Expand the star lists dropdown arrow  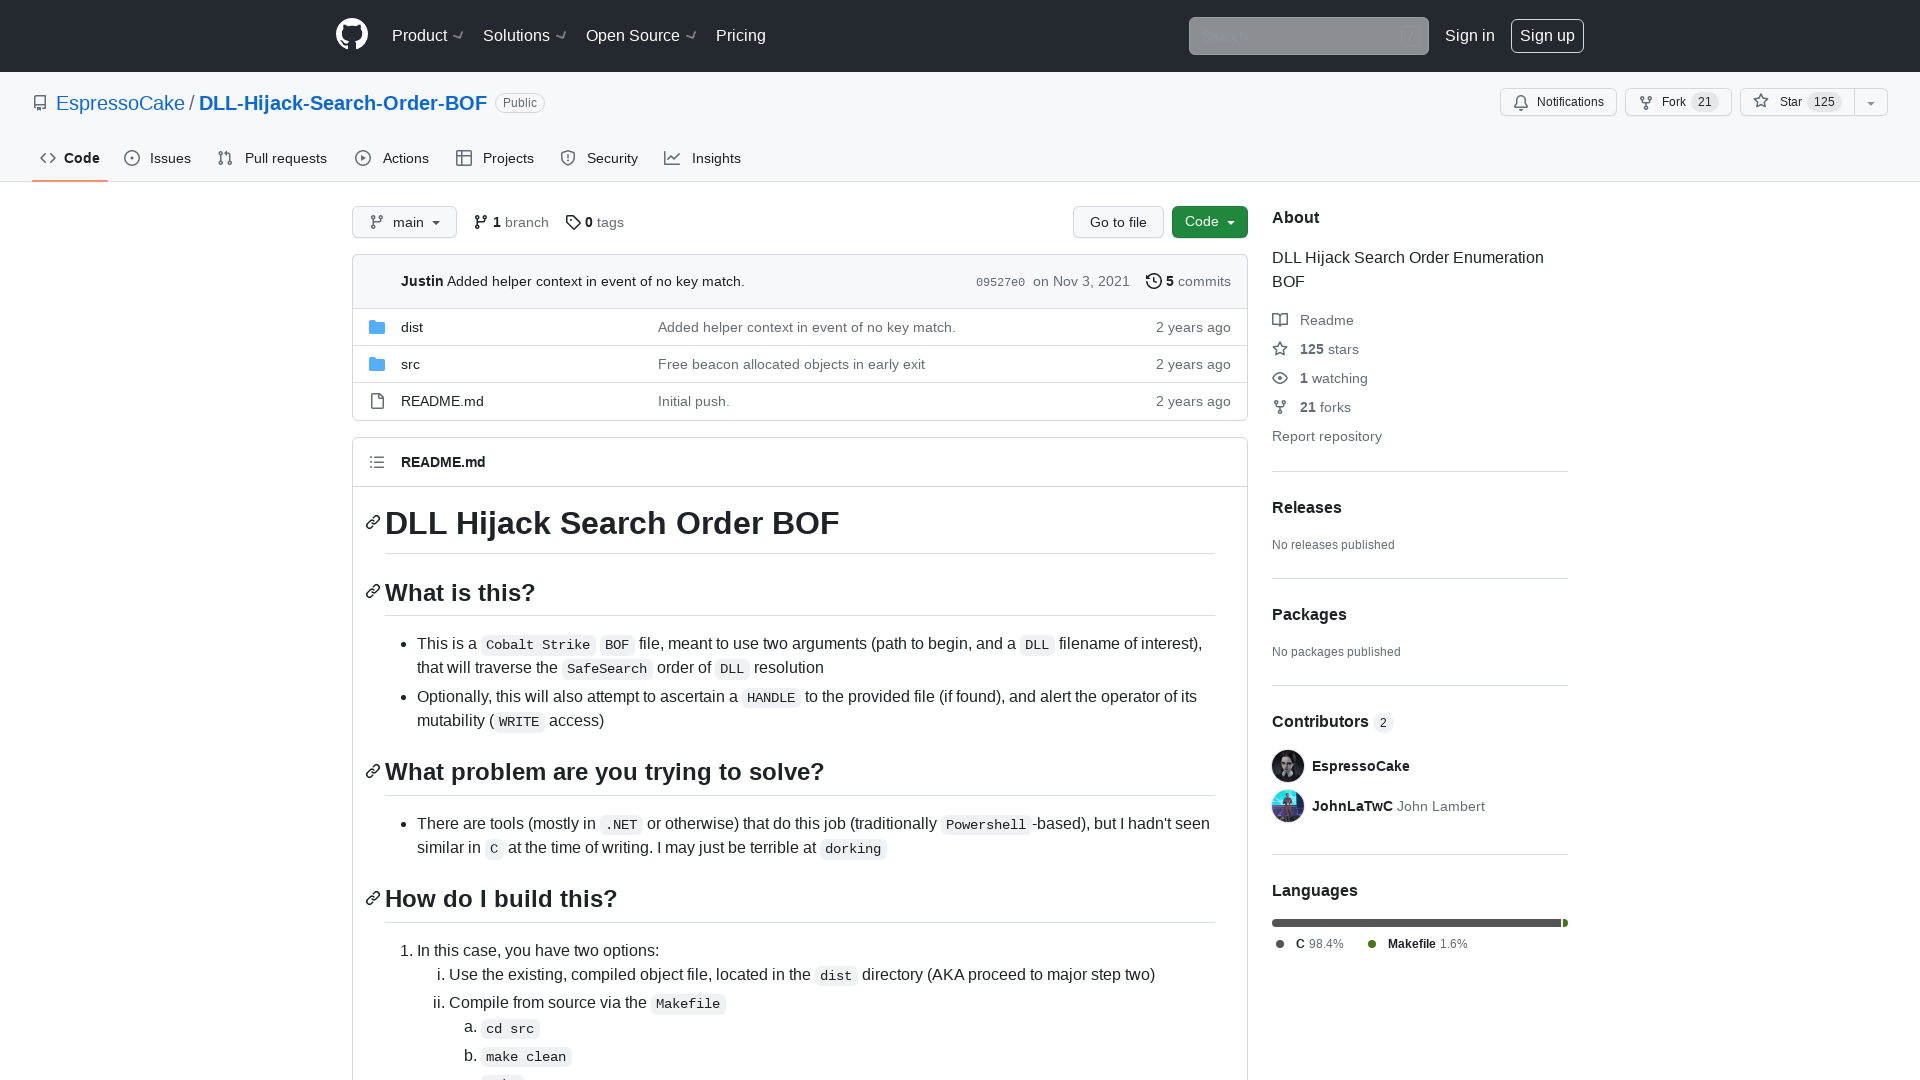(x=1871, y=102)
